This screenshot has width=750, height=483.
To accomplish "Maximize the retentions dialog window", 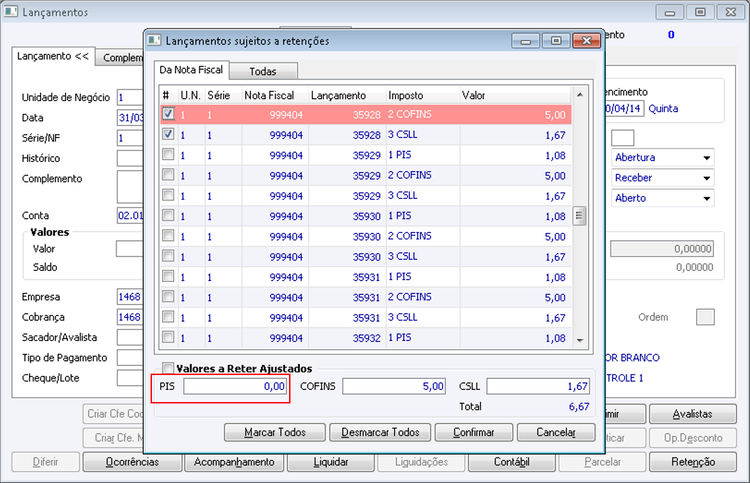I will pos(556,41).
